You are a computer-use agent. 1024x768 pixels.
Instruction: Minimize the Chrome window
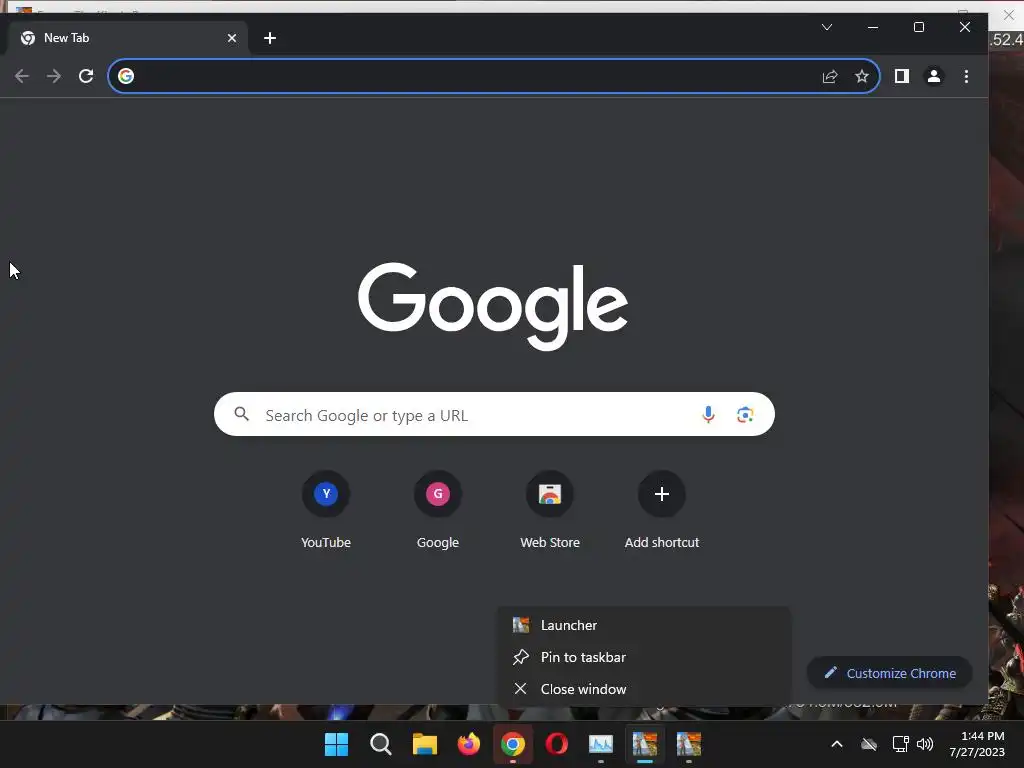872,27
